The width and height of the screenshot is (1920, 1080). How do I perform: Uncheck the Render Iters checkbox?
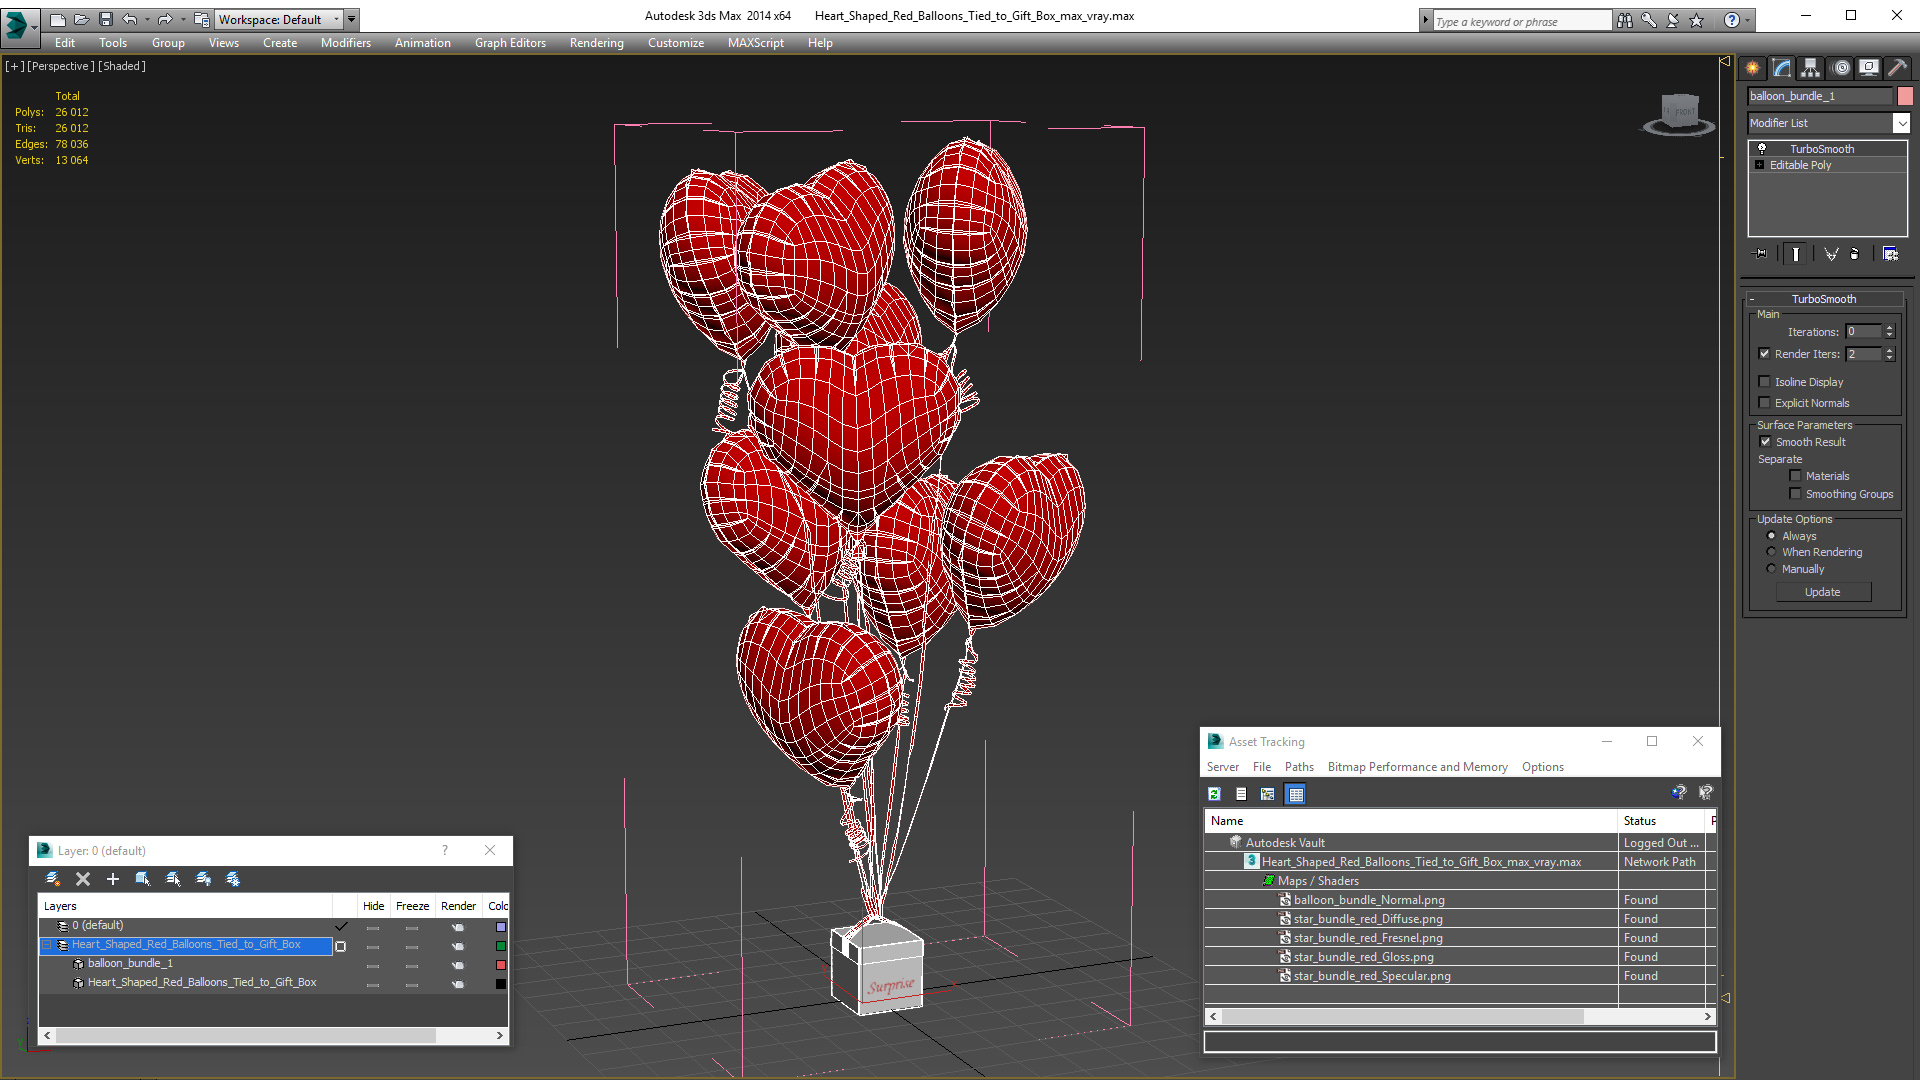coord(1765,354)
